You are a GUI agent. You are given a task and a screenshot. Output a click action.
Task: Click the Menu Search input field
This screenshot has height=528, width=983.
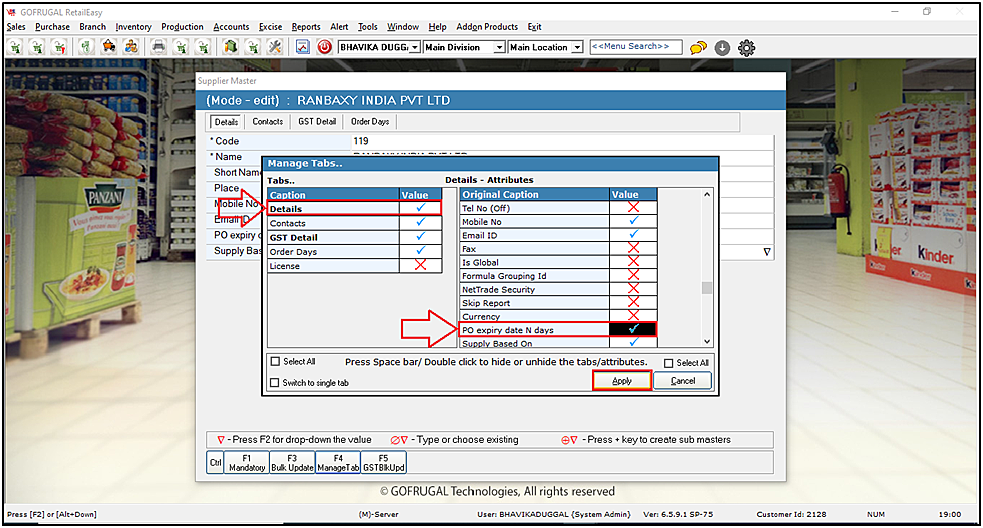tap(635, 47)
